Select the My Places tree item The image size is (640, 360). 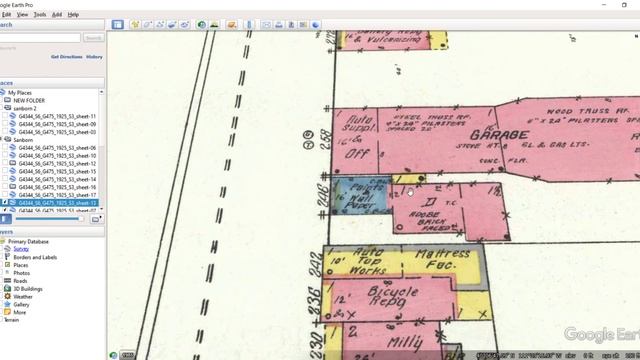click(x=20, y=93)
